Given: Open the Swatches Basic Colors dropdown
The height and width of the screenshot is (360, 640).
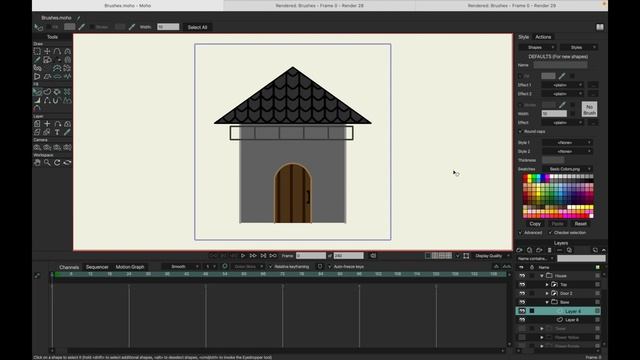Looking at the screenshot, I should [x=567, y=169].
